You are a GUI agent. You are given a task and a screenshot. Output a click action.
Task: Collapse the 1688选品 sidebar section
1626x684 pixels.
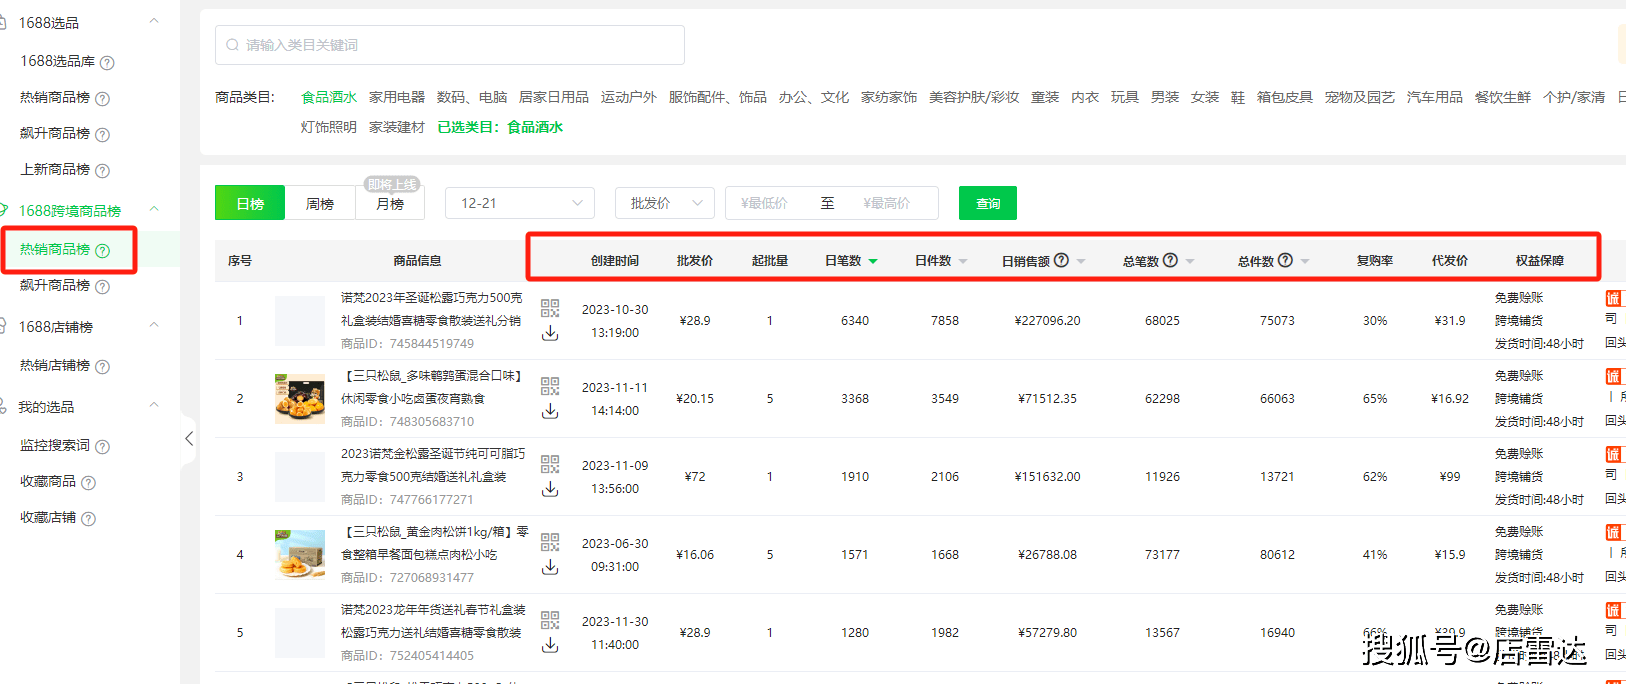click(x=154, y=21)
